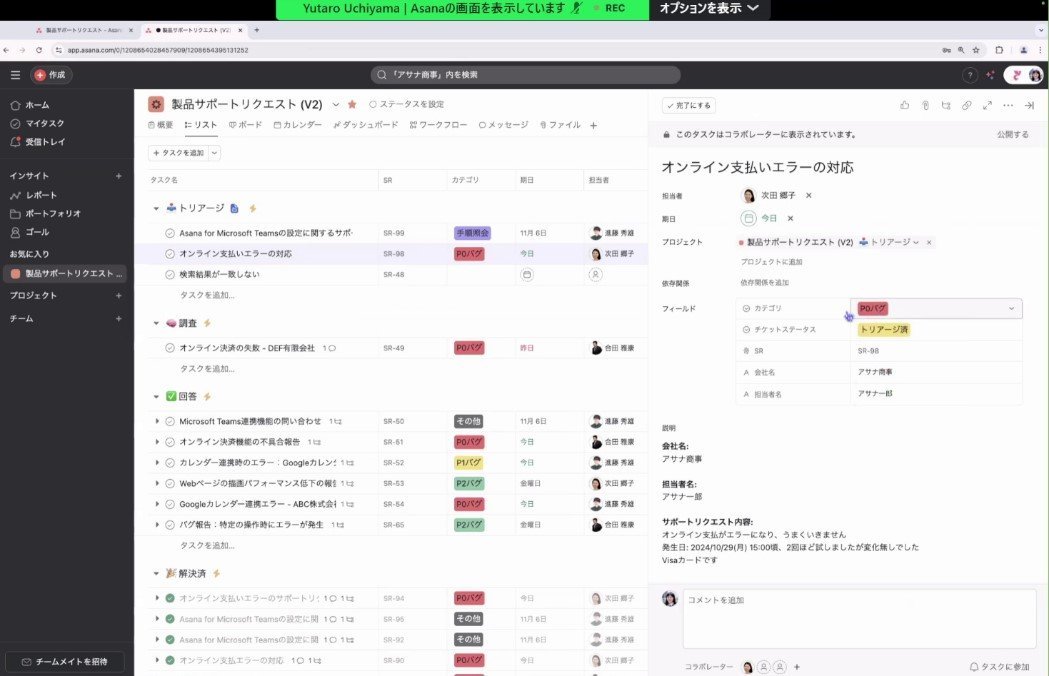Switch to the カレンダー tab
This screenshot has width=1049, height=676.
297,125
